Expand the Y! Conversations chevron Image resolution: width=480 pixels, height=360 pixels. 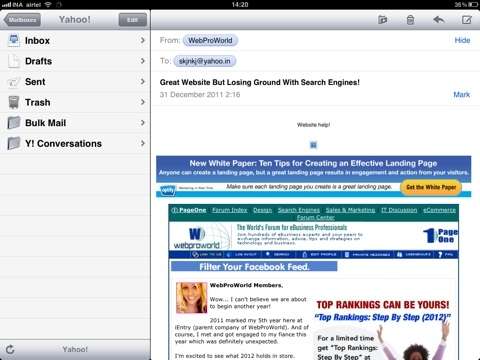(x=143, y=143)
